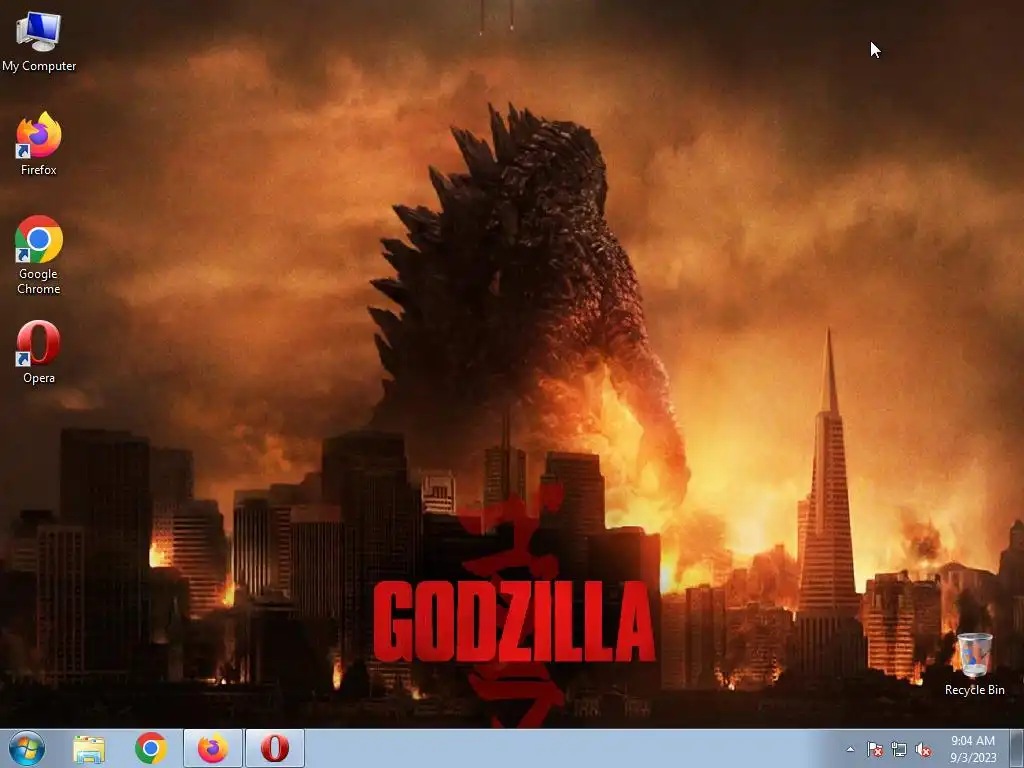Open network status icon in tray
Viewport: 1024px width, 768px height.
pyautogui.click(x=899, y=750)
